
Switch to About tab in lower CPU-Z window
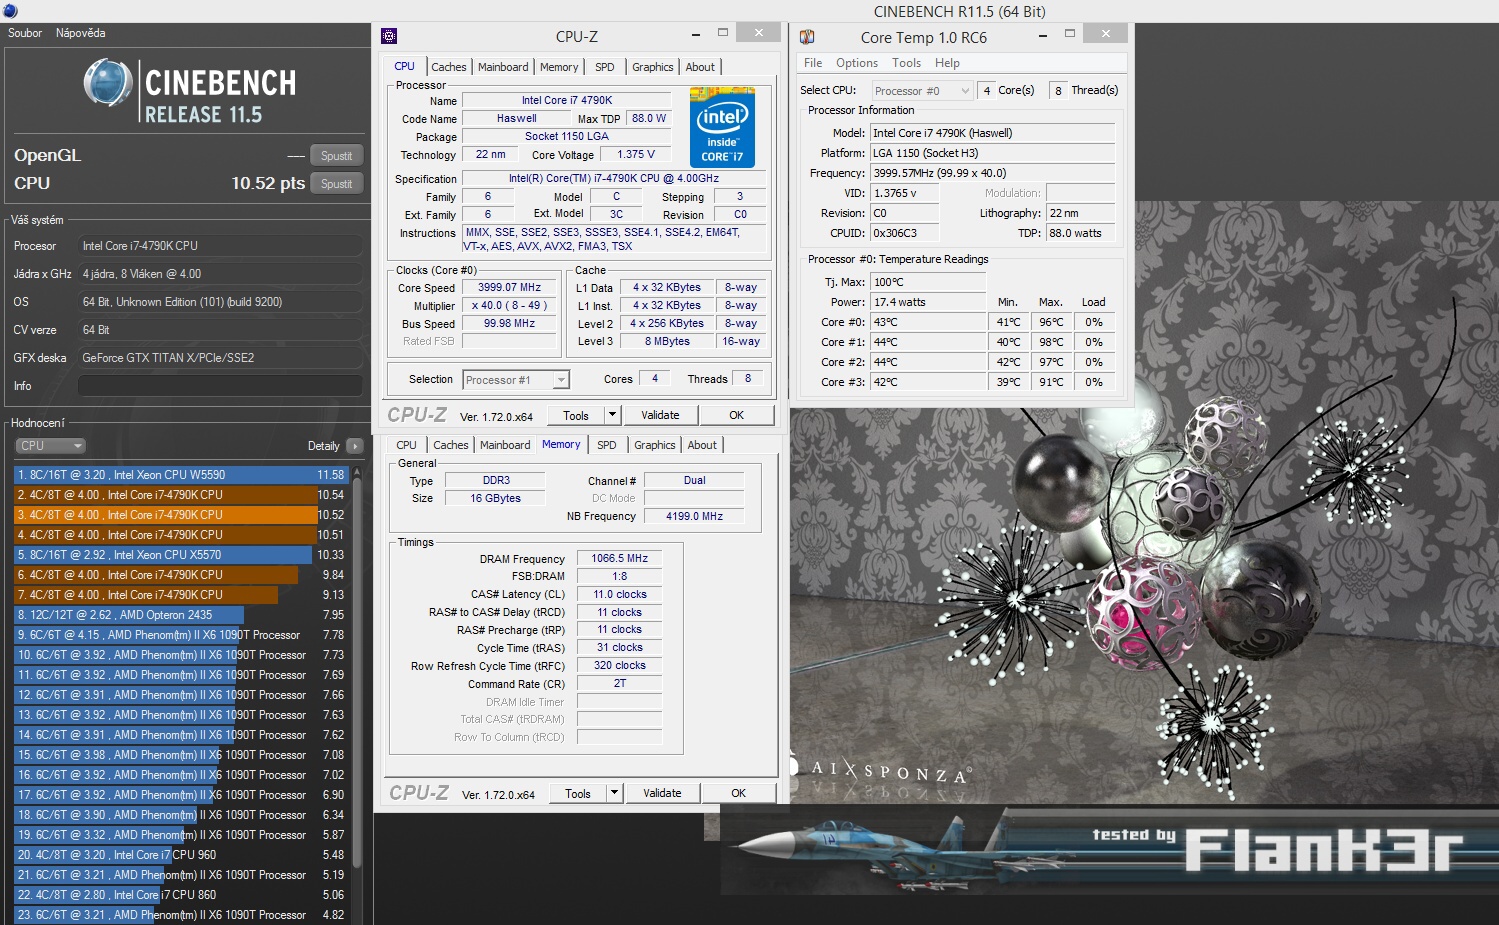702,445
